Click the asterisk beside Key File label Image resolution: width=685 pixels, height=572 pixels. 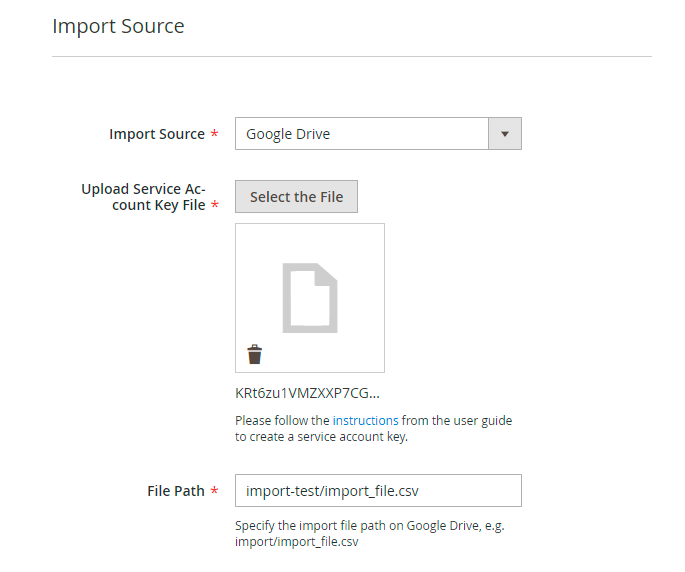point(214,207)
